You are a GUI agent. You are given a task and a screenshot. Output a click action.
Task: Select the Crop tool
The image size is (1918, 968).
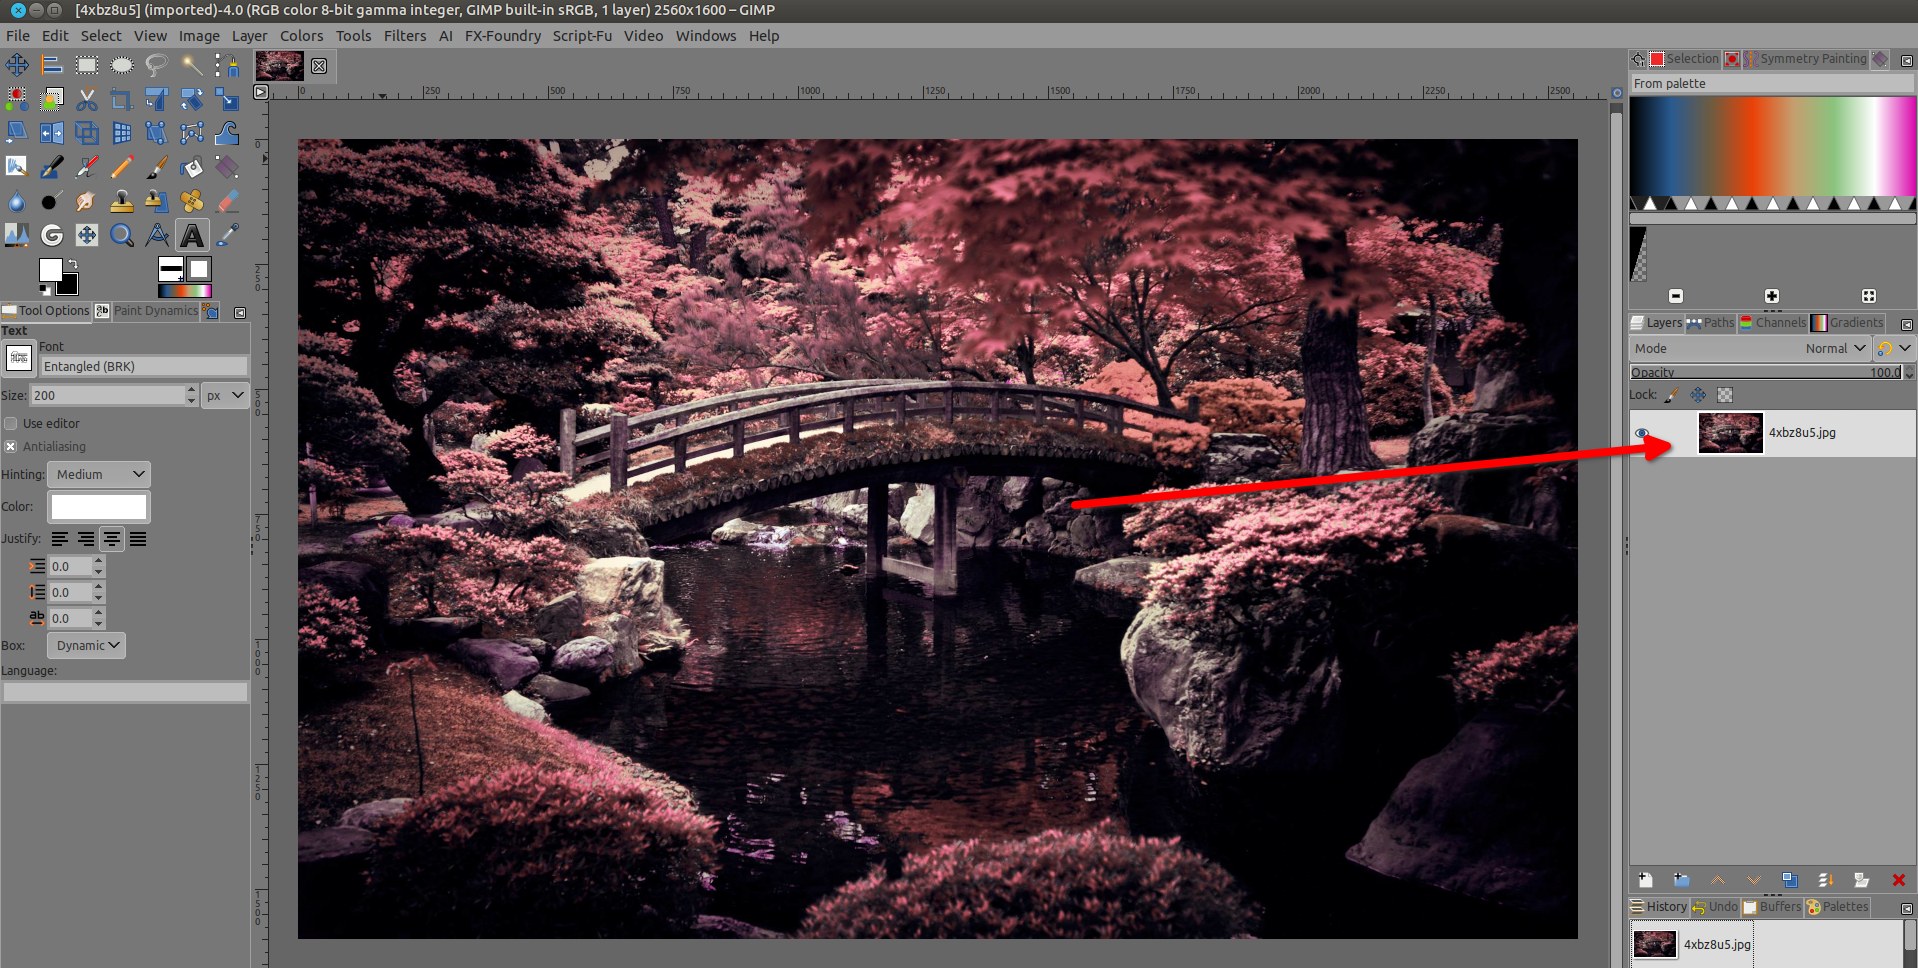[x=122, y=99]
